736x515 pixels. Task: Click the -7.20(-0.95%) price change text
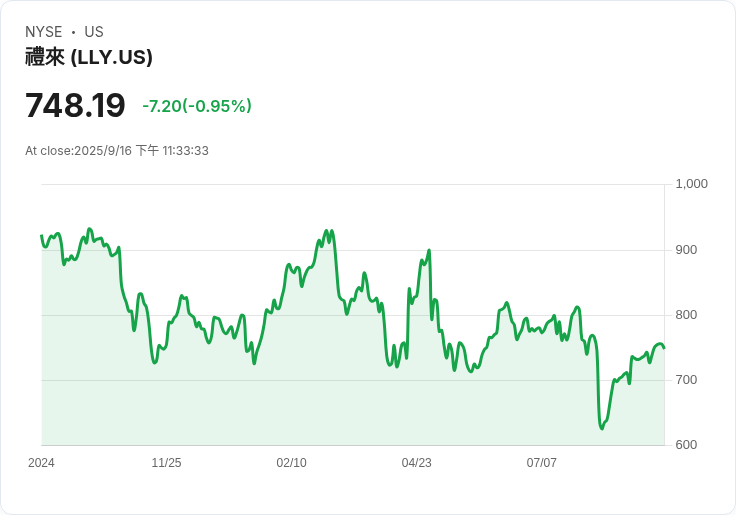click(197, 106)
